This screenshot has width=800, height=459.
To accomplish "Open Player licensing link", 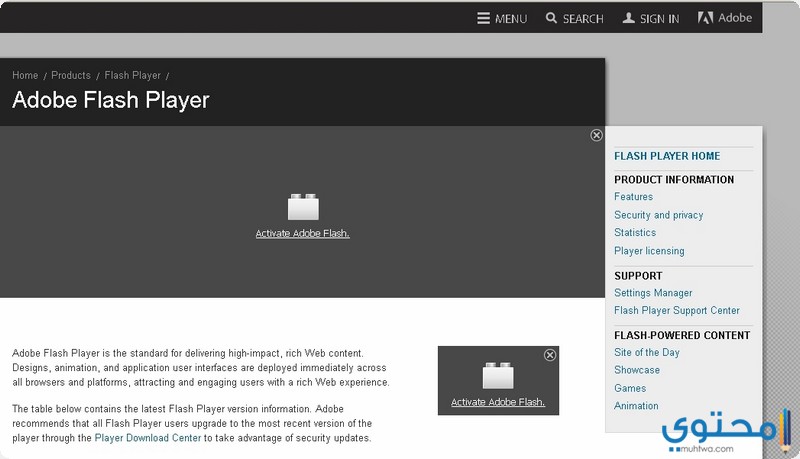I will click(x=649, y=251).
